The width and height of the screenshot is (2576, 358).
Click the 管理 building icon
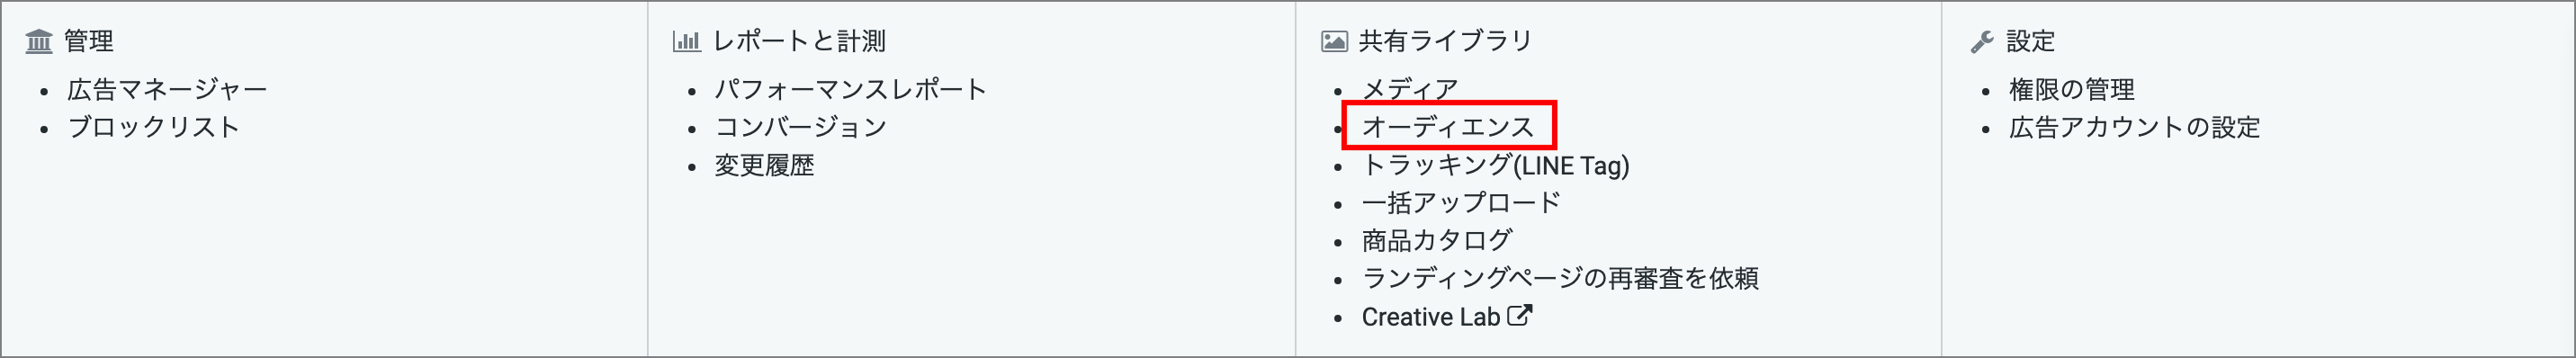pyautogui.click(x=39, y=42)
